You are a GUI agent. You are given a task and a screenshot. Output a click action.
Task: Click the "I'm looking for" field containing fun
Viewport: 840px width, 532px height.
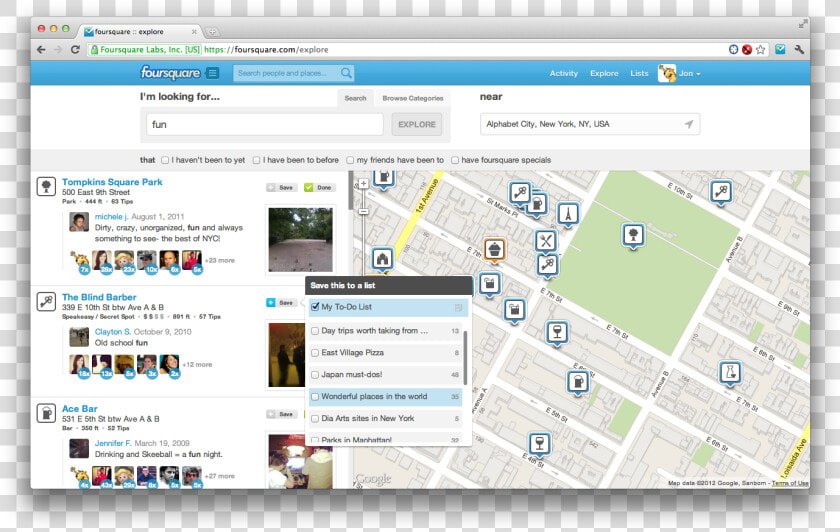tap(265, 124)
